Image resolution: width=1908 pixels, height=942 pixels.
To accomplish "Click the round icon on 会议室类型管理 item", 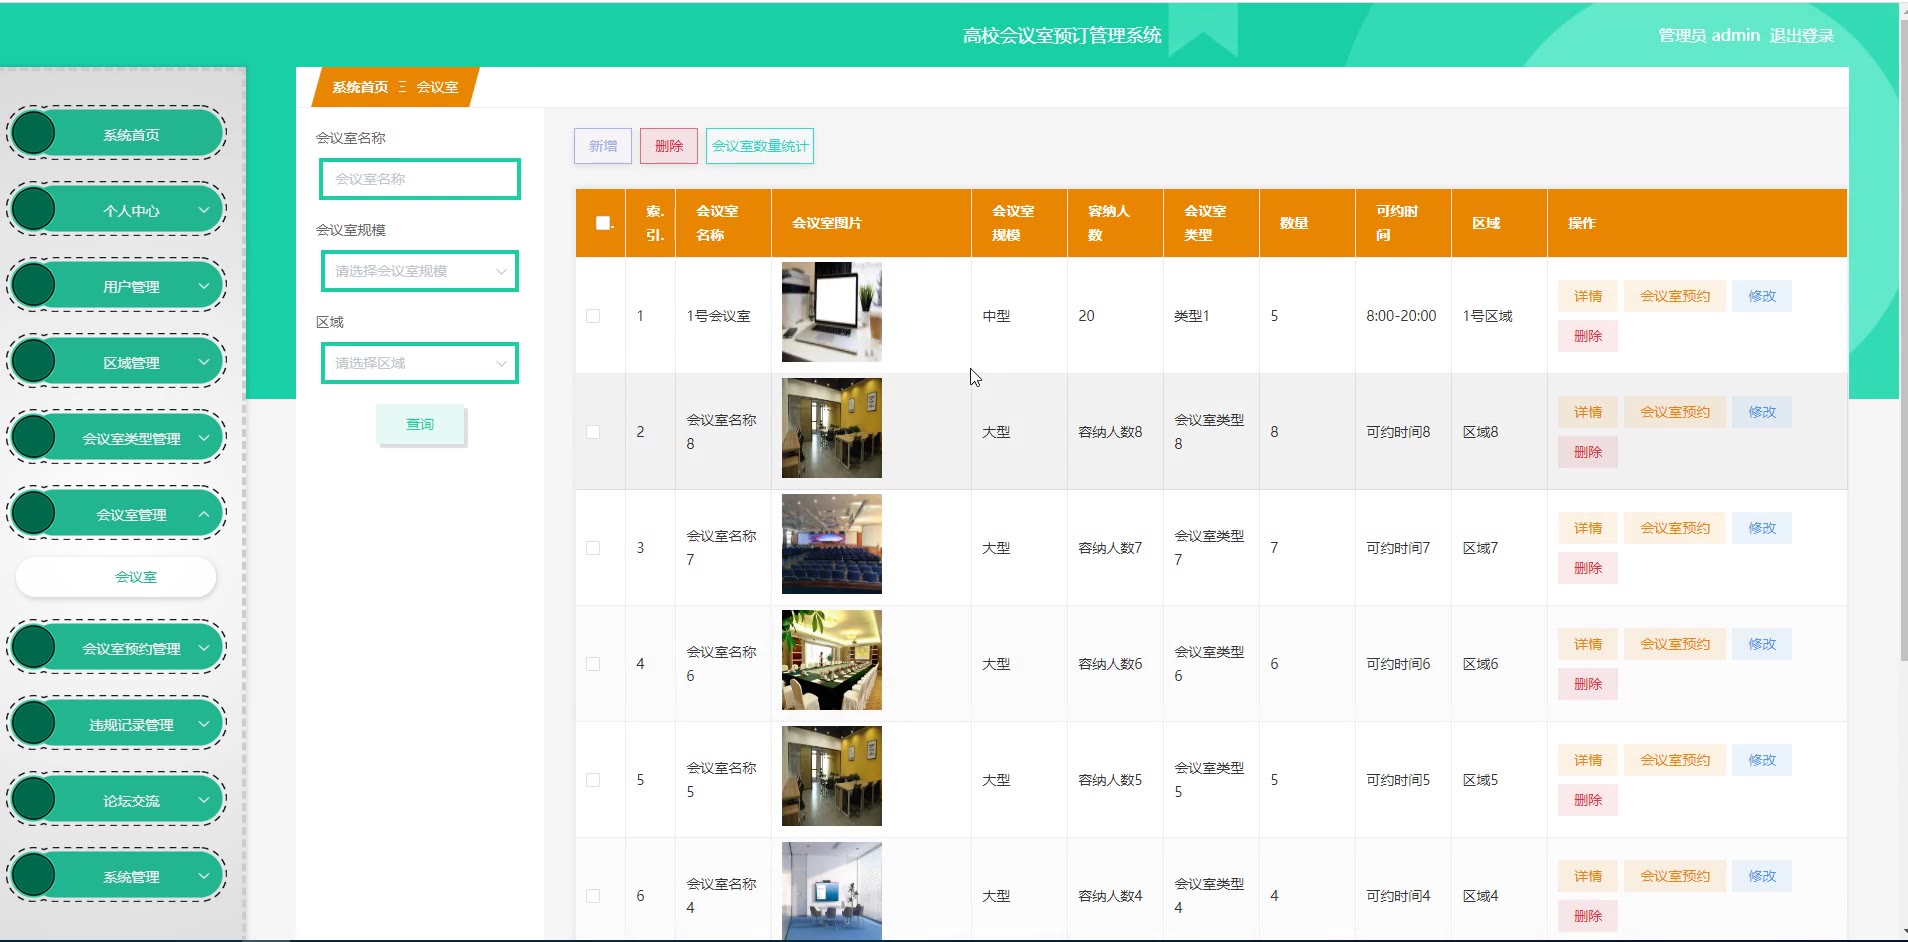I will click(x=34, y=437).
